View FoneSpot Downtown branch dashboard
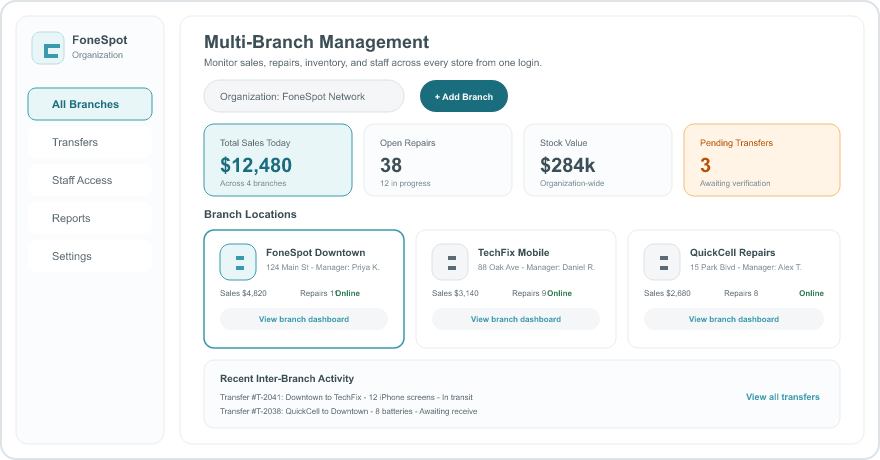 pyautogui.click(x=304, y=319)
